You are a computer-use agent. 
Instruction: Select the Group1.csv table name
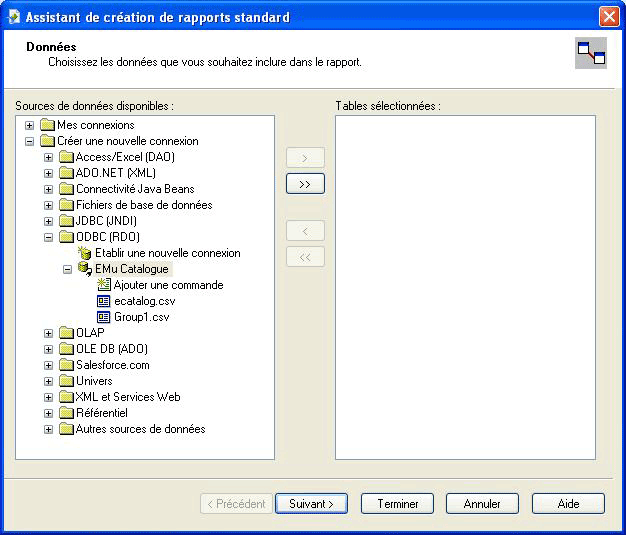141,317
